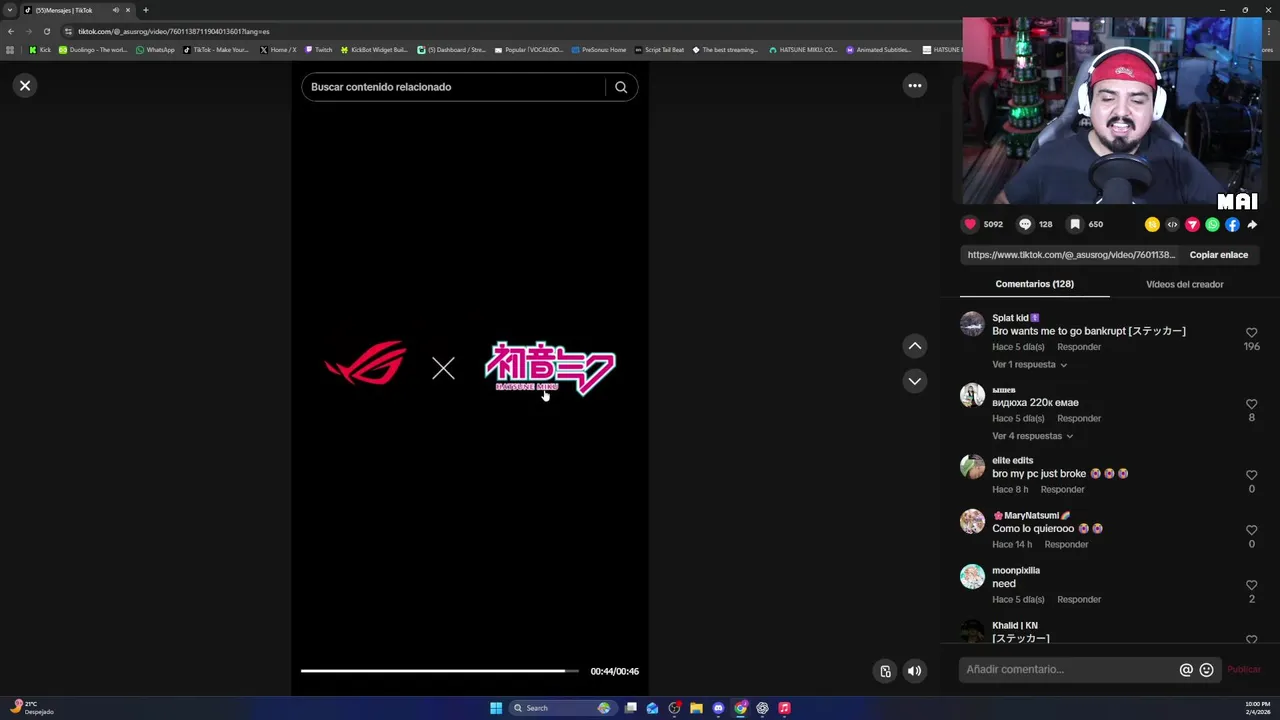Insert mention with @ icon

click(1186, 670)
